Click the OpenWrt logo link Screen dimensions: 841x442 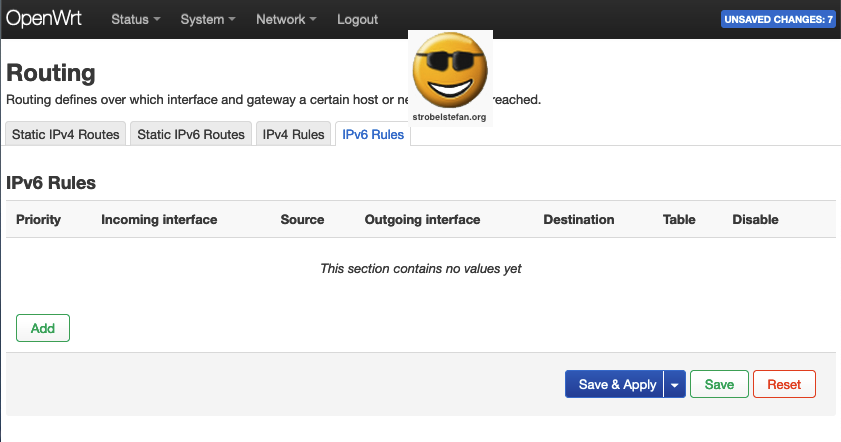point(44,19)
